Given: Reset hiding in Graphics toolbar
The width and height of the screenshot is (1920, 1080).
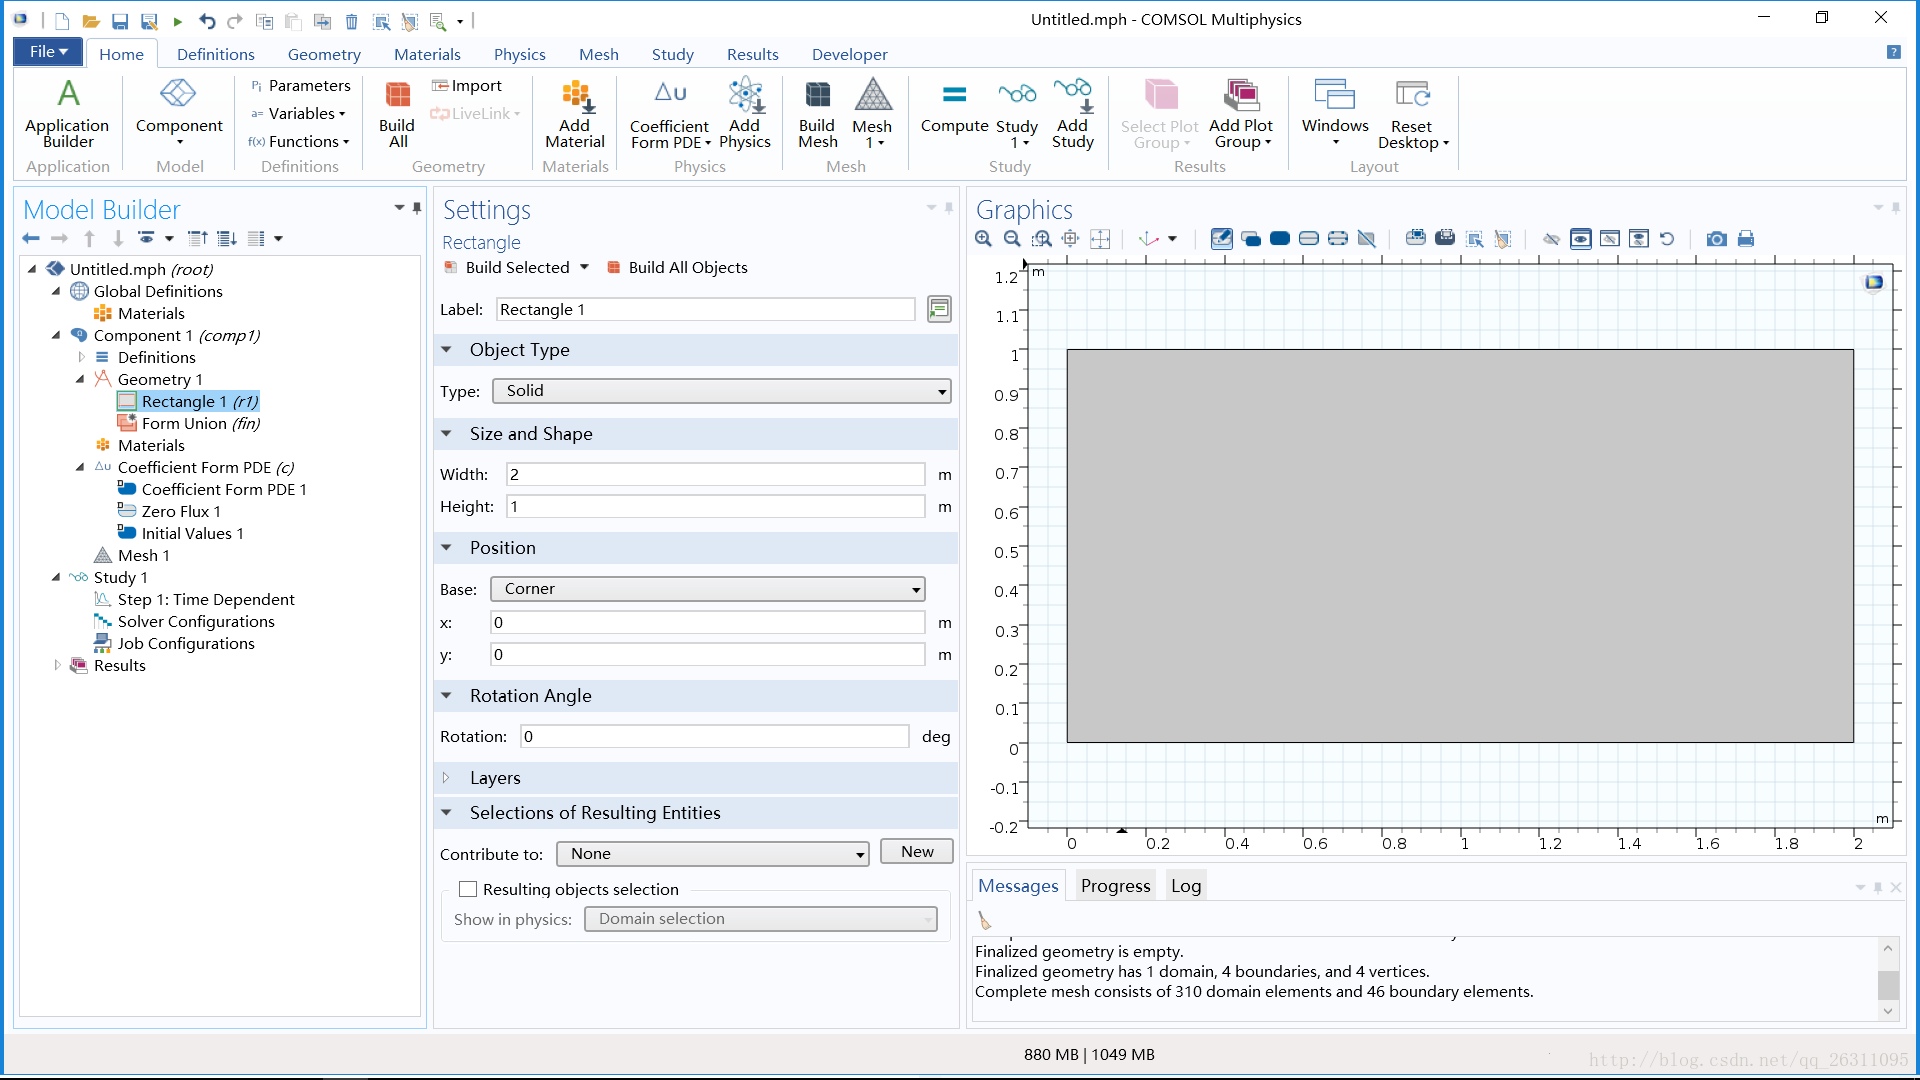Looking at the screenshot, I should [x=1667, y=239].
